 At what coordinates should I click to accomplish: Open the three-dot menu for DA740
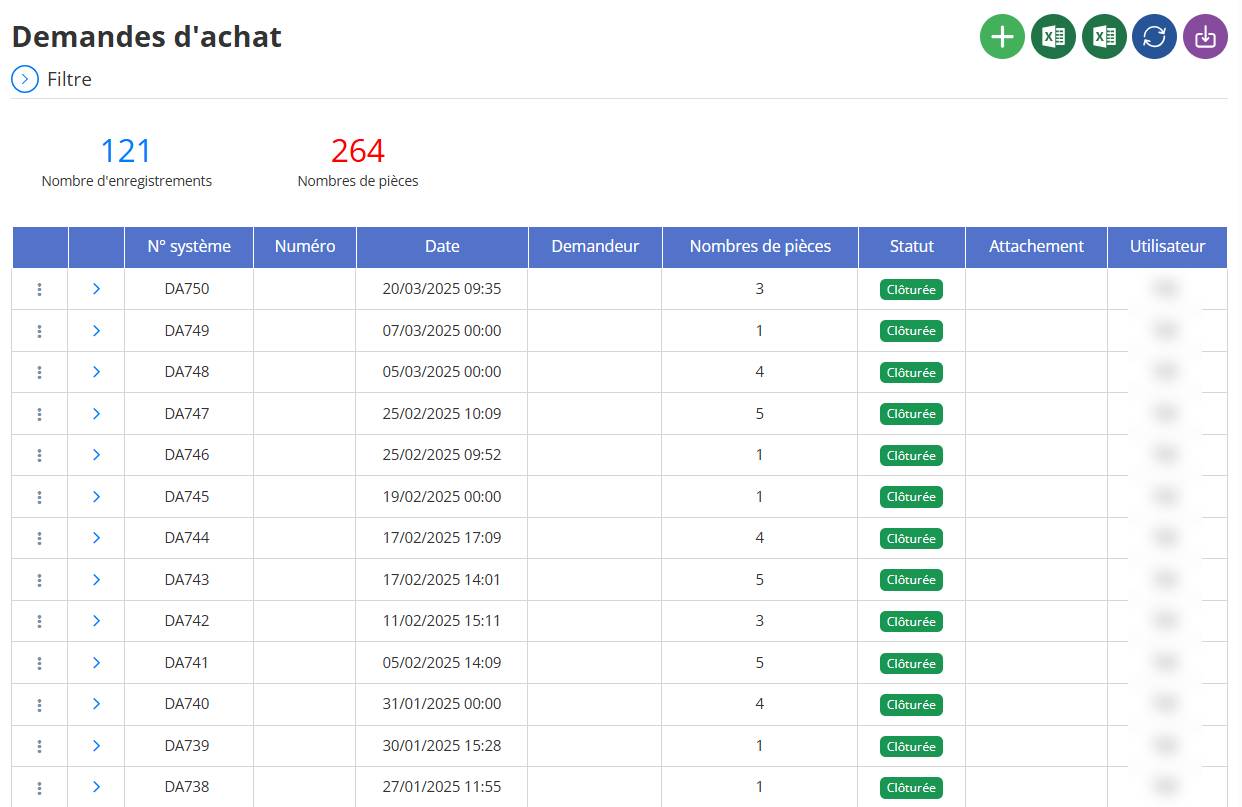(x=39, y=704)
